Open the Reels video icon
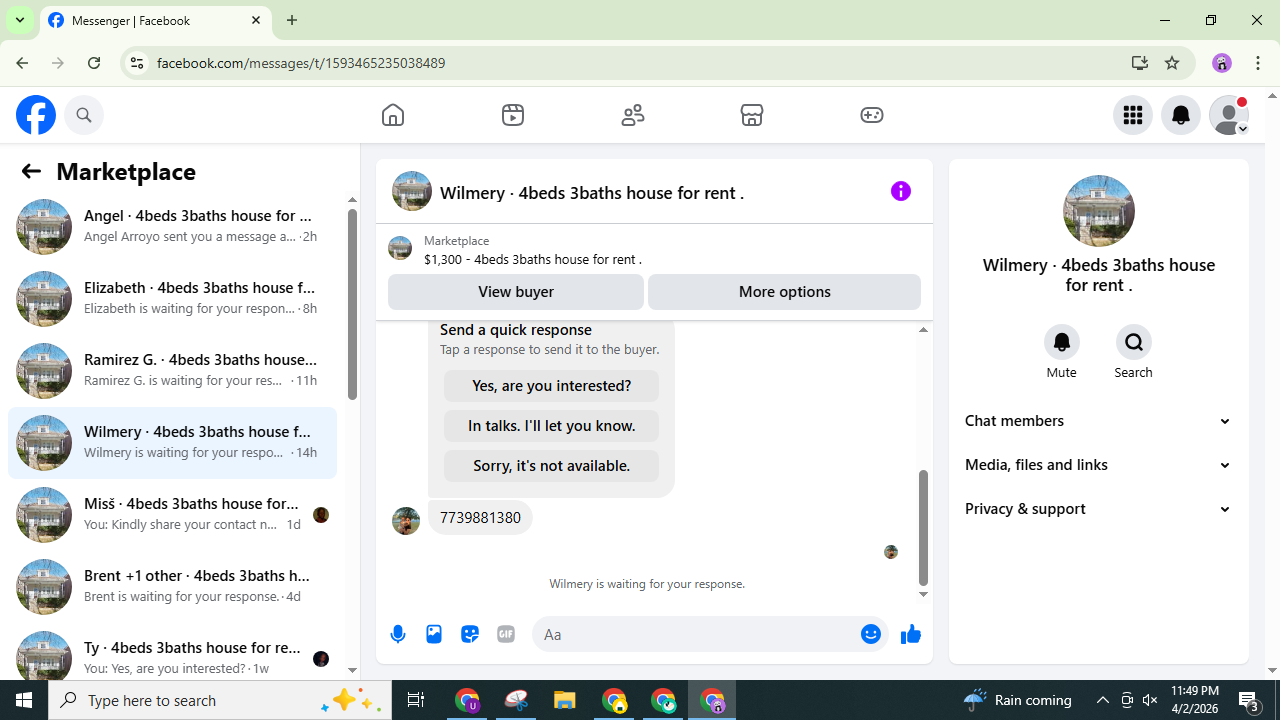Viewport: 1280px width, 720px height. [513, 115]
